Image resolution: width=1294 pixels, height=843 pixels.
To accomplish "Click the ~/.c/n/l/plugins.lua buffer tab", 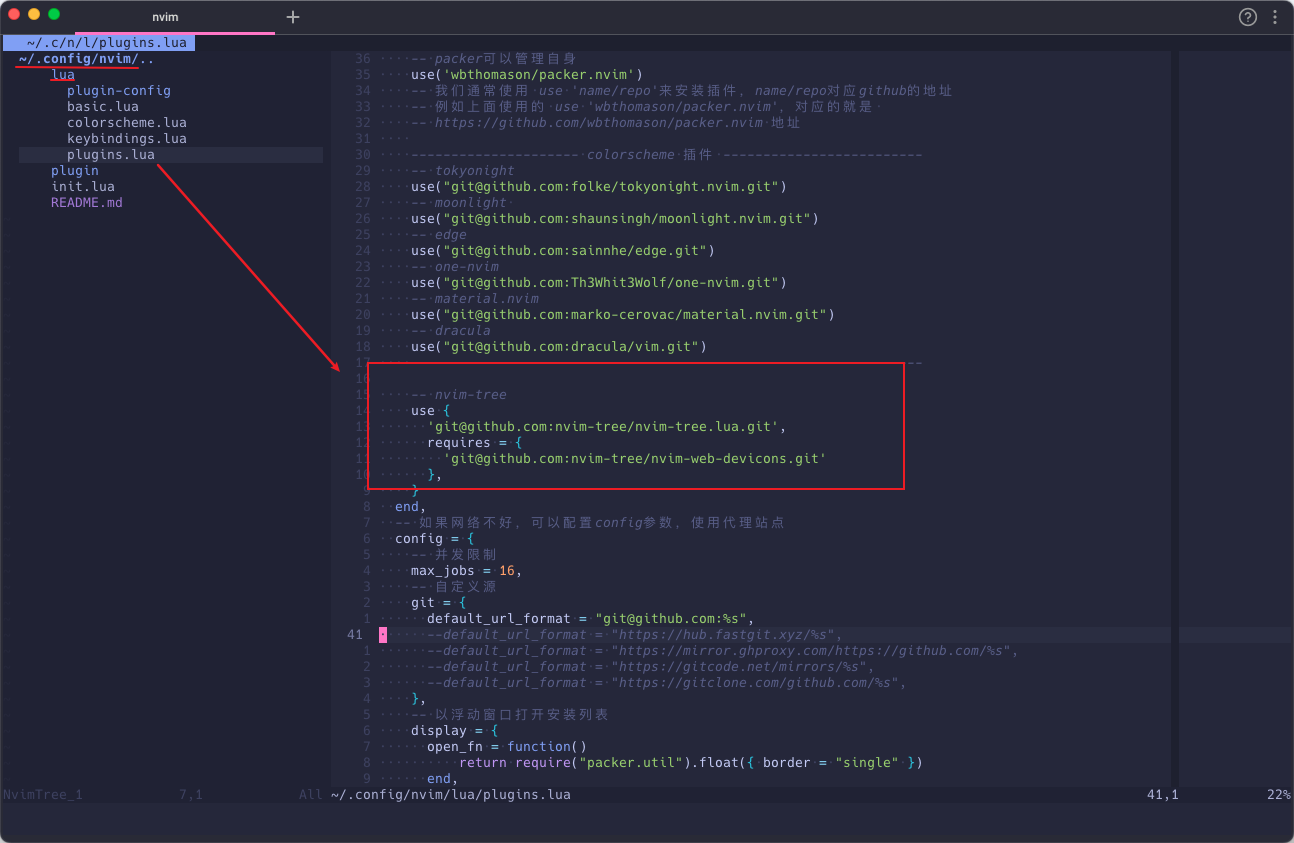I will tap(98, 43).
